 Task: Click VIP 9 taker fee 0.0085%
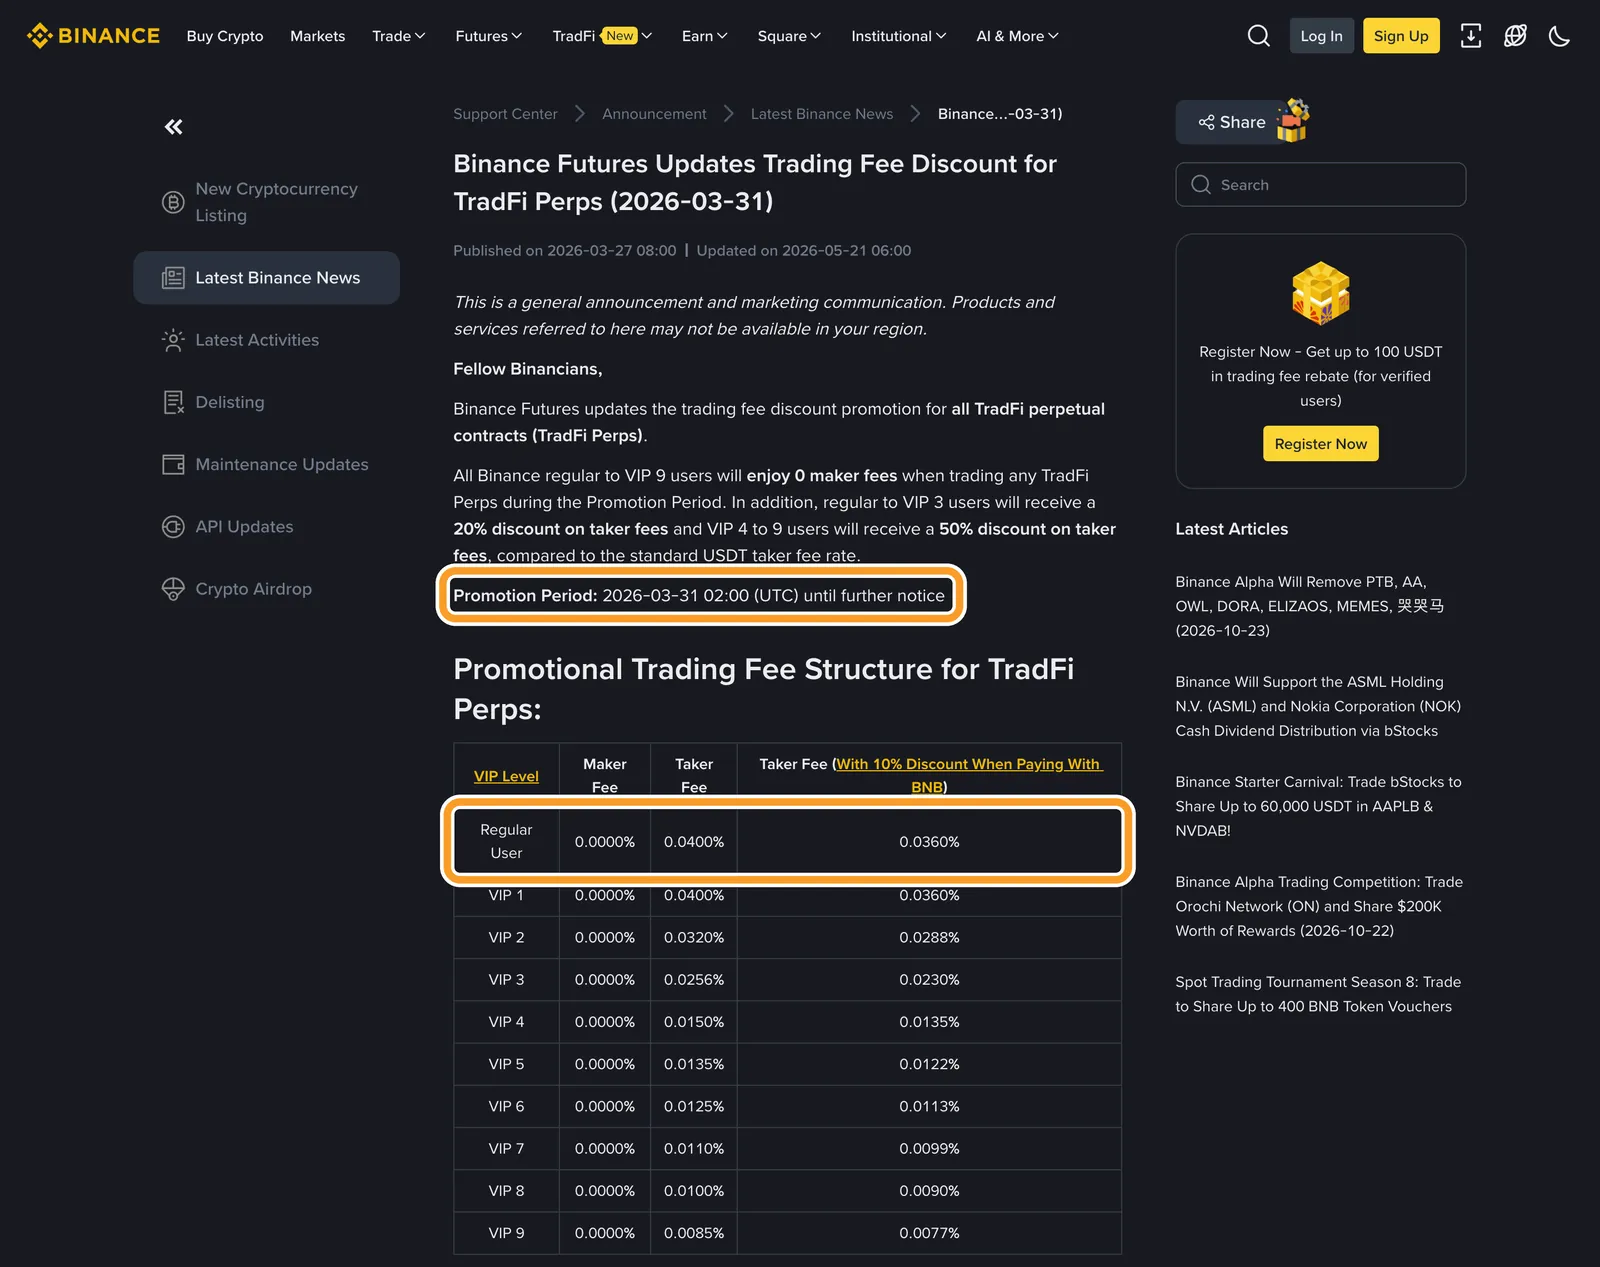tap(694, 1233)
